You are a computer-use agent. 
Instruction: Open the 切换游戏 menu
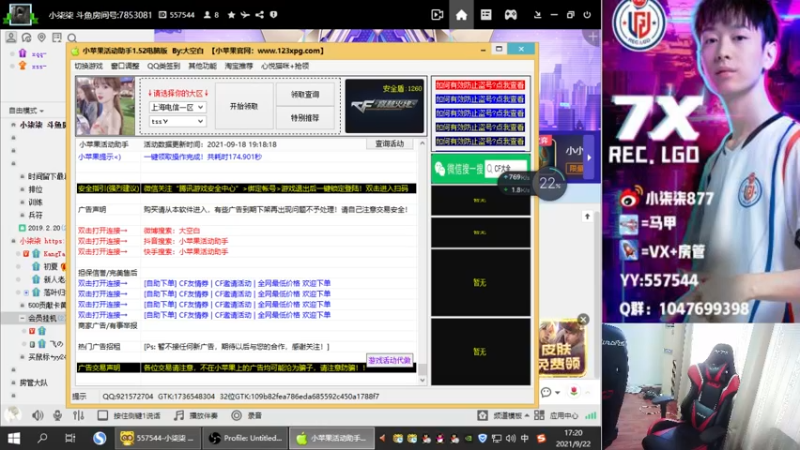[89, 66]
